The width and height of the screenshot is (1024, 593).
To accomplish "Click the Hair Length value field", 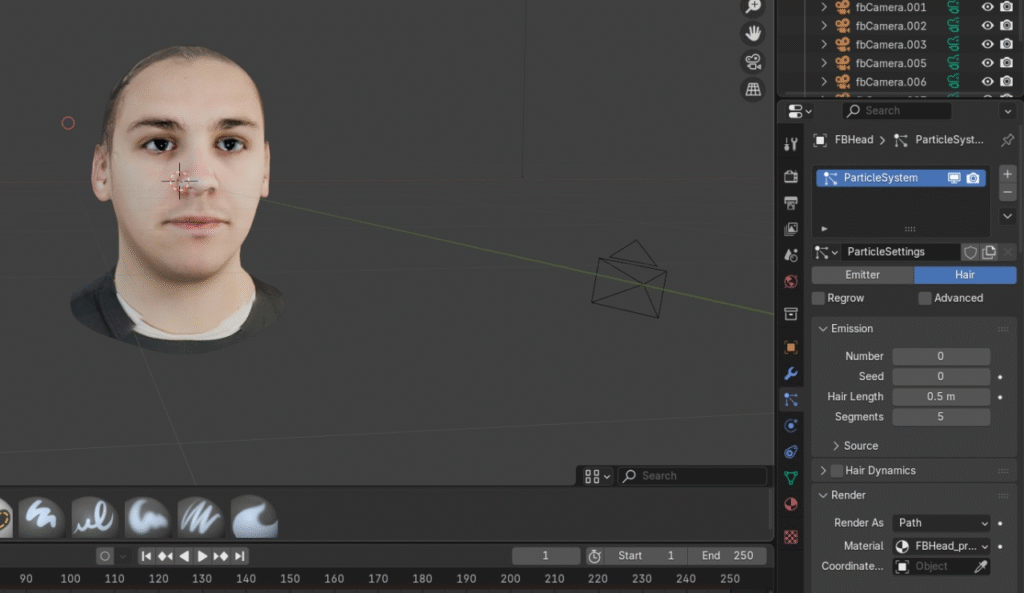I will tap(941, 397).
